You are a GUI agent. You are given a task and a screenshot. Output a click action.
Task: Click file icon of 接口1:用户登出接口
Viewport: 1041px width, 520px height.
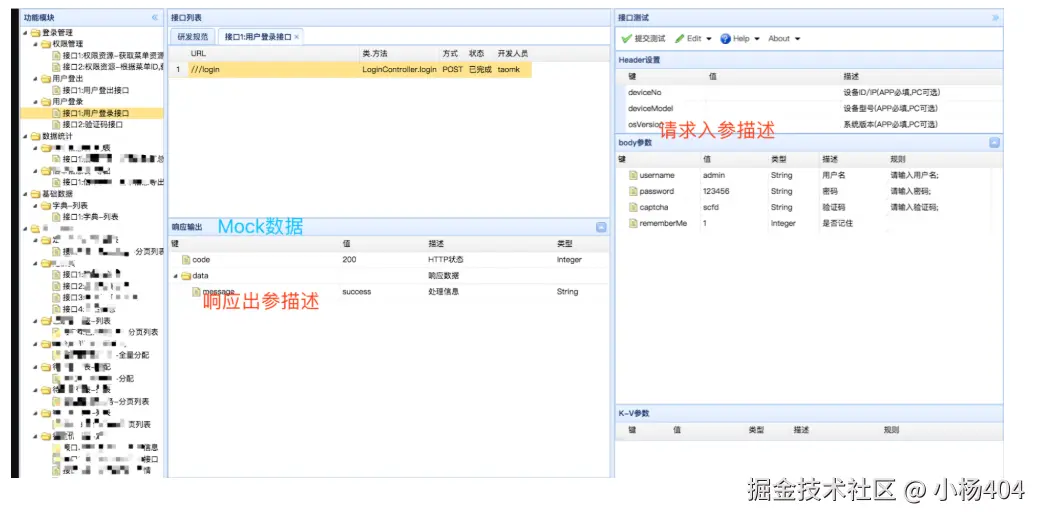point(56,90)
